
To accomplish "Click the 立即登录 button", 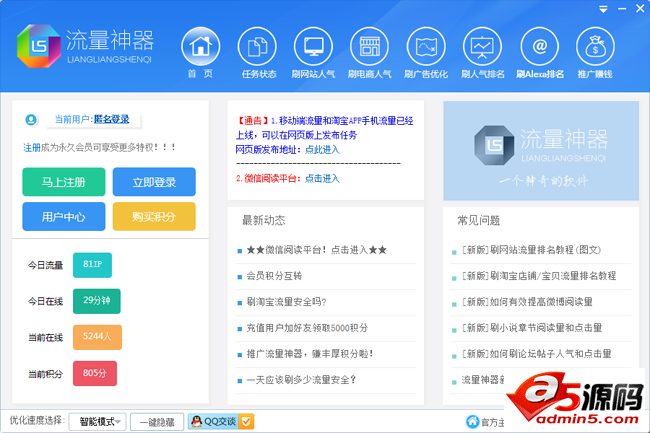I will point(154,182).
